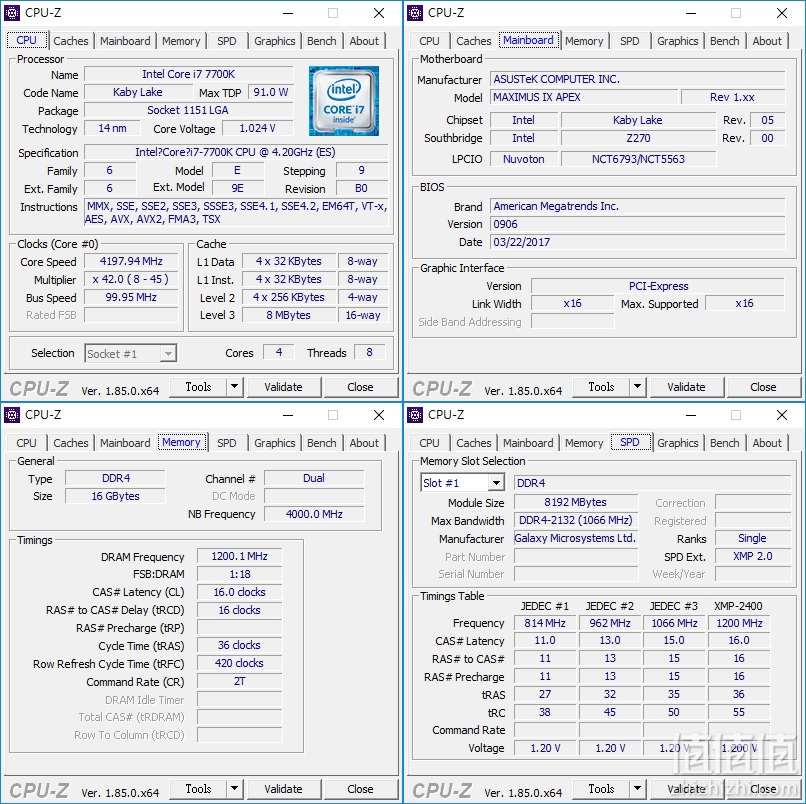This screenshot has height=804, width=806.
Task: Click Validate in the CPU window
Action: (x=284, y=387)
